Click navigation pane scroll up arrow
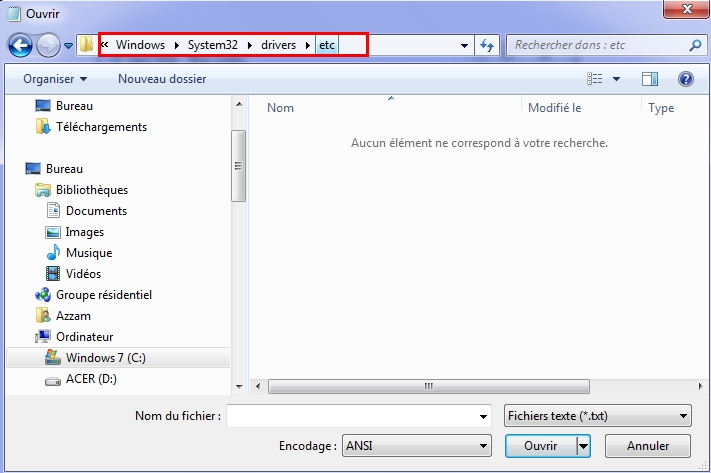 [x=239, y=105]
